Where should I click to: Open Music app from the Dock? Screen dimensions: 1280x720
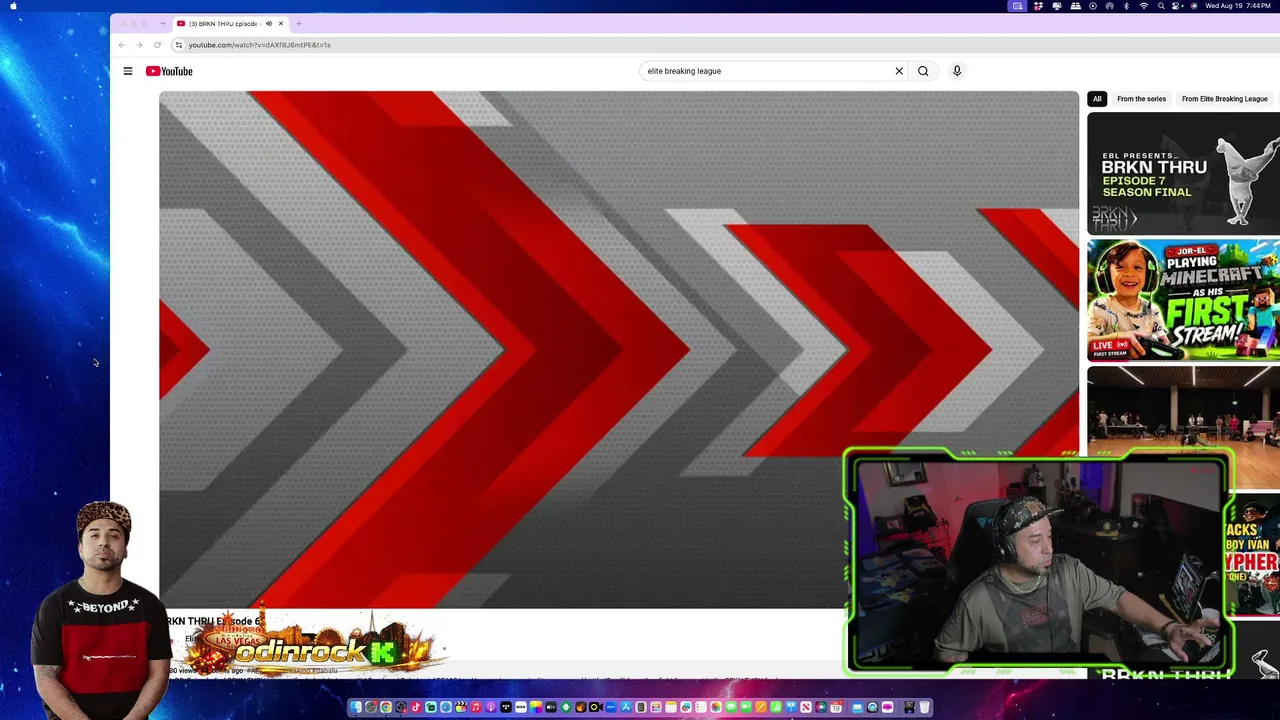(x=476, y=708)
